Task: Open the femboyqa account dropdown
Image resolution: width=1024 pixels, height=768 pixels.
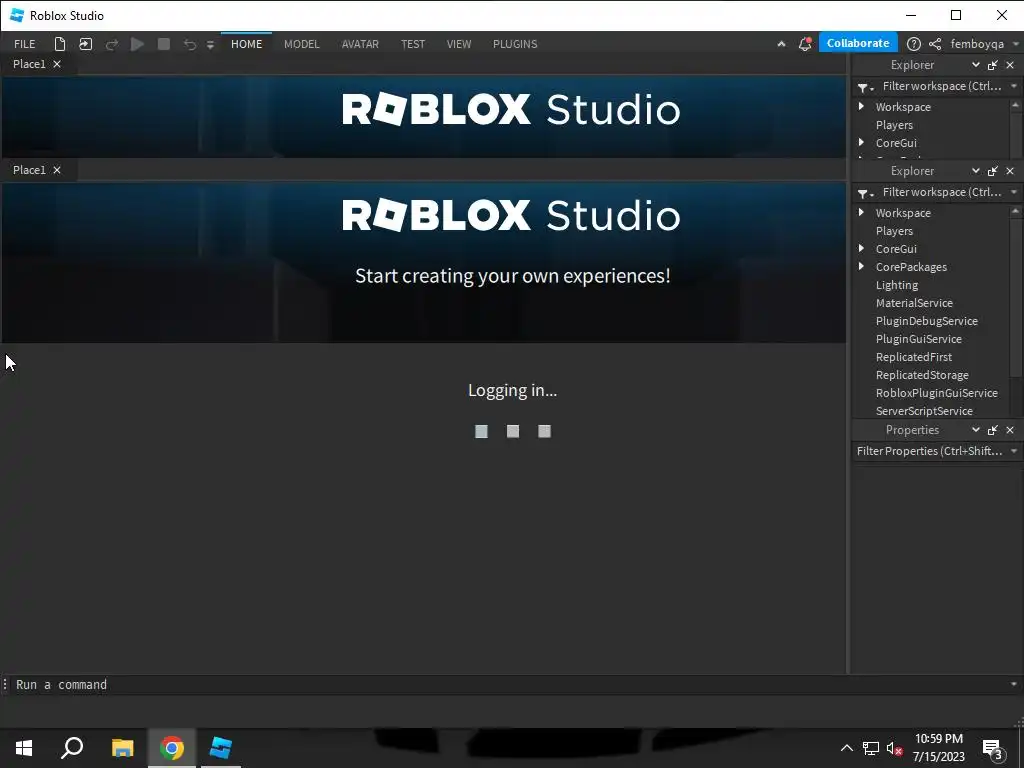Action: 984,44
